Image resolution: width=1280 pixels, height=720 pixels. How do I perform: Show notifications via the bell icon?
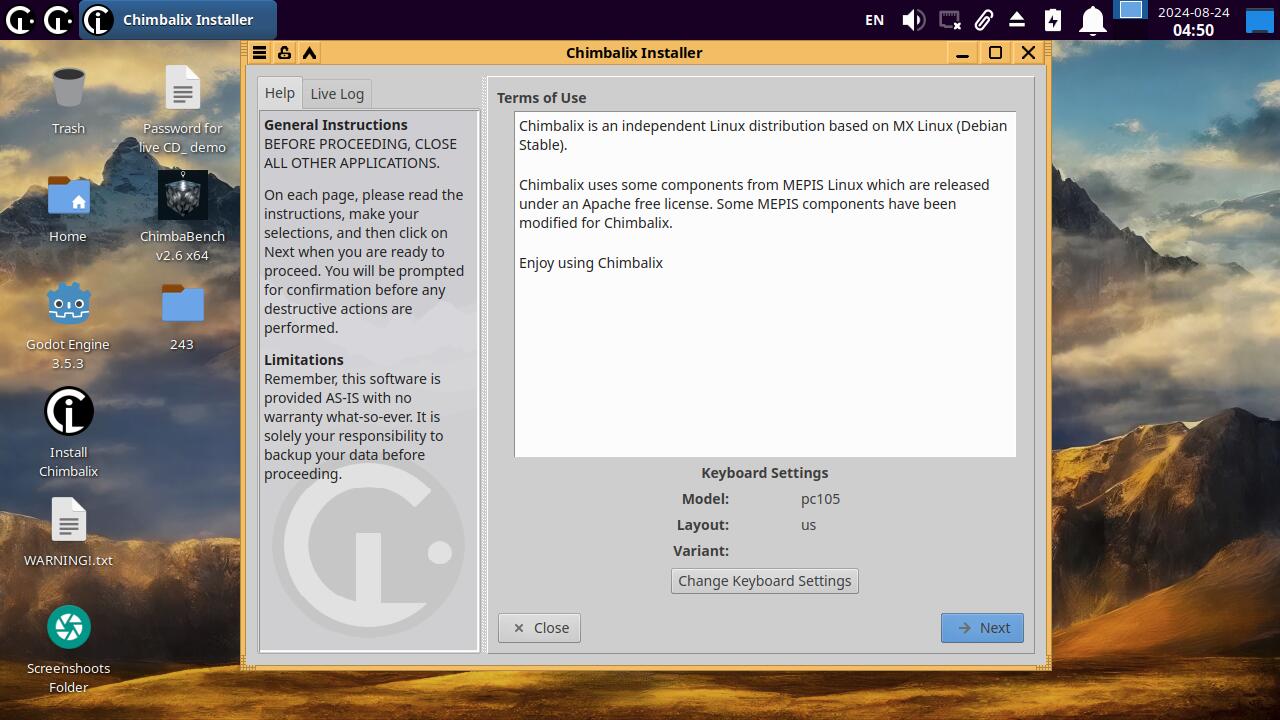point(1093,20)
